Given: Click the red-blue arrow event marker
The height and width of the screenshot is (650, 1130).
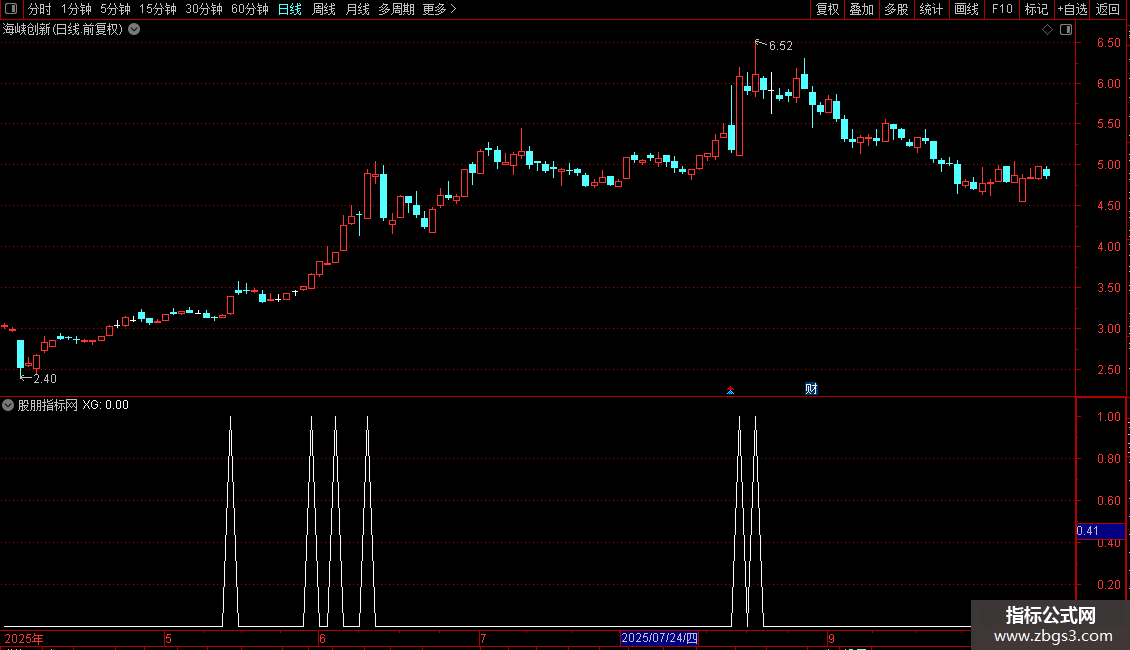Looking at the screenshot, I should 731,391.
